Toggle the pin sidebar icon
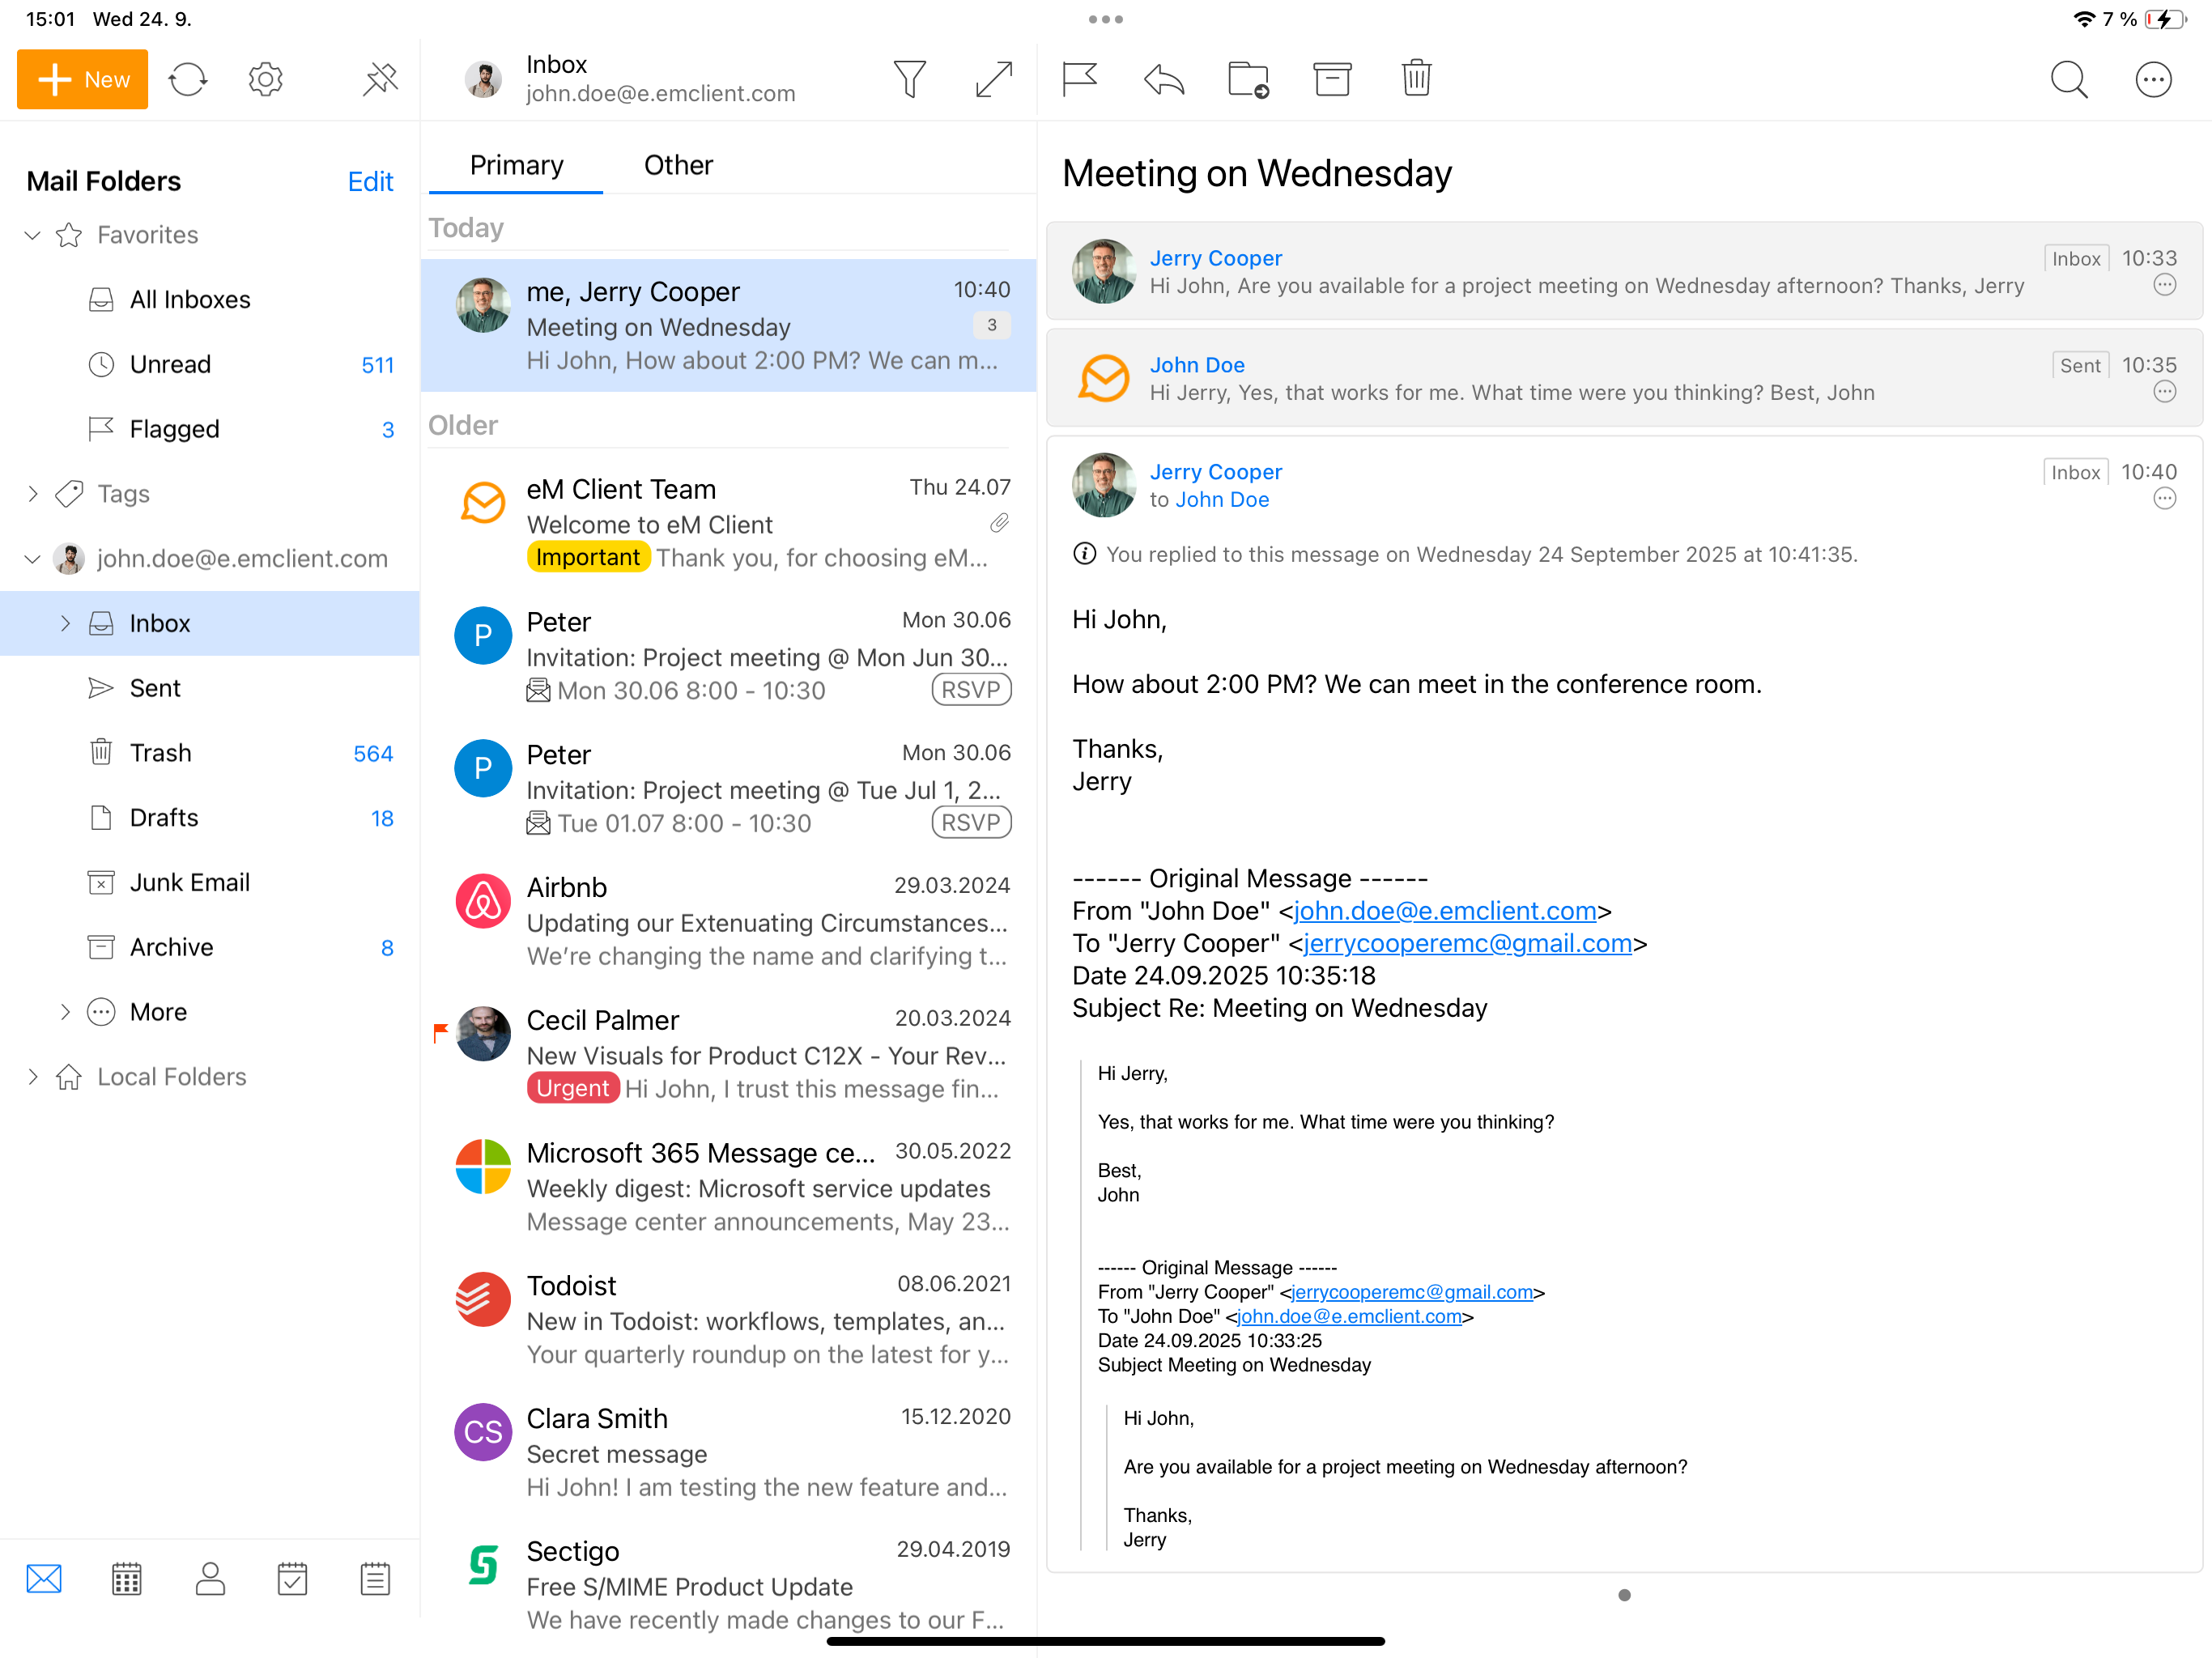The width and height of the screenshot is (2212, 1658). click(380, 79)
